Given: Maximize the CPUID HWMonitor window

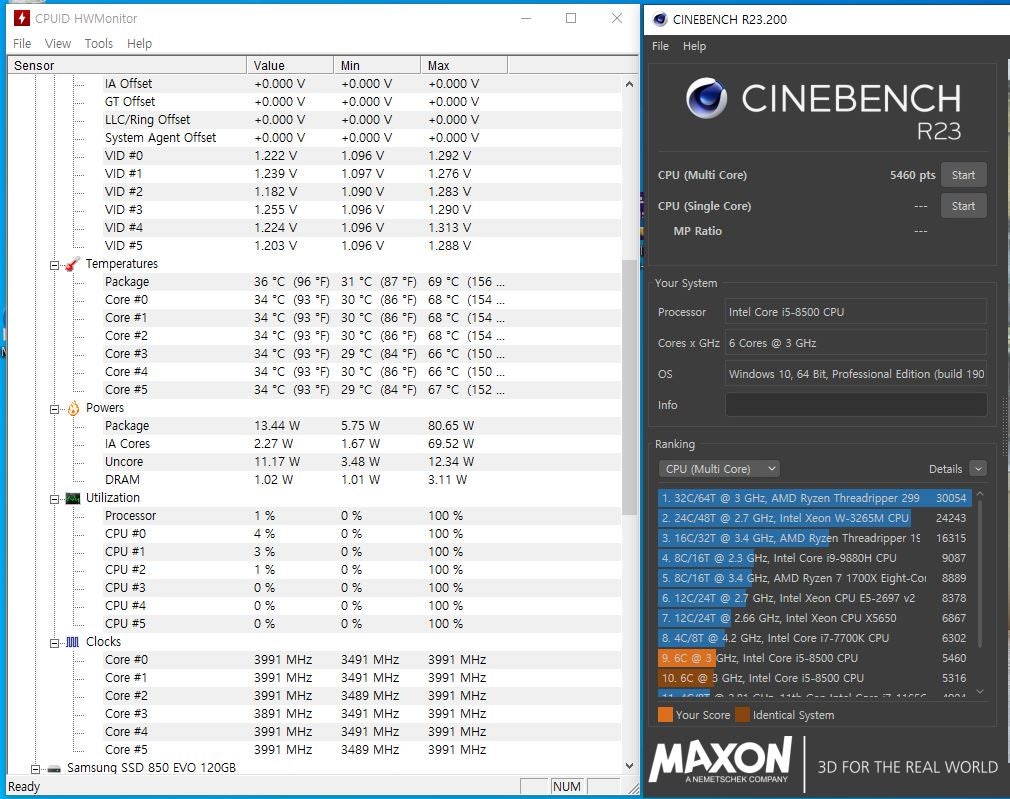Looking at the screenshot, I should pyautogui.click(x=571, y=18).
